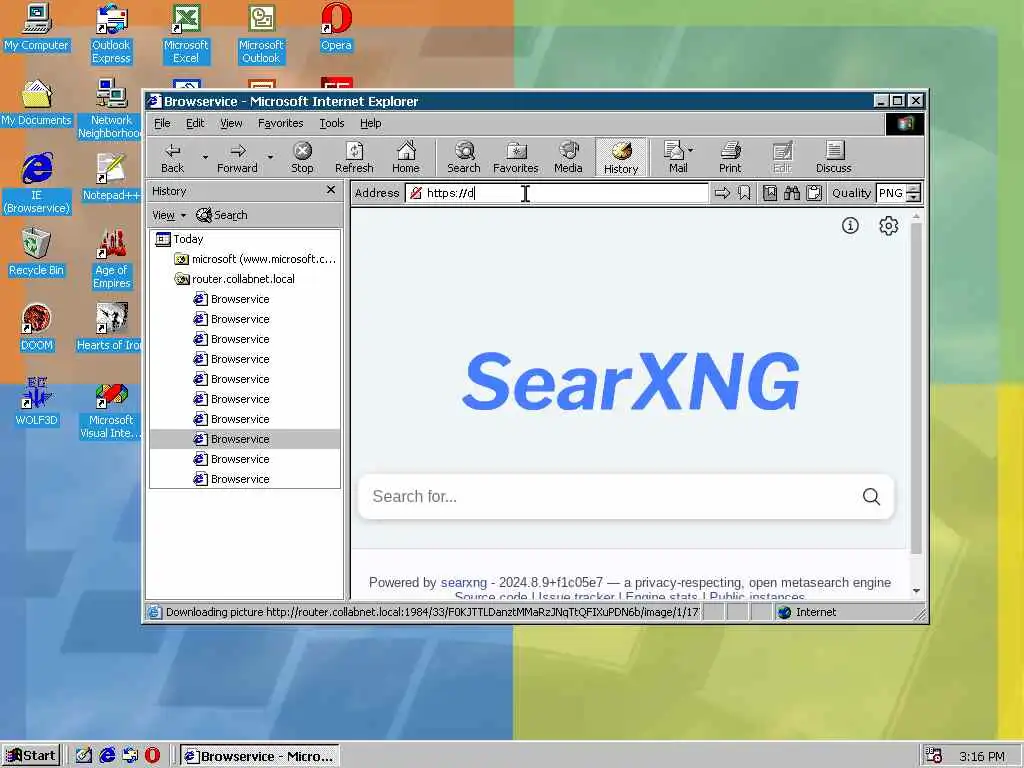The height and width of the screenshot is (768, 1024).
Task: Open the Favorites menu in menu bar
Action: pyautogui.click(x=280, y=123)
